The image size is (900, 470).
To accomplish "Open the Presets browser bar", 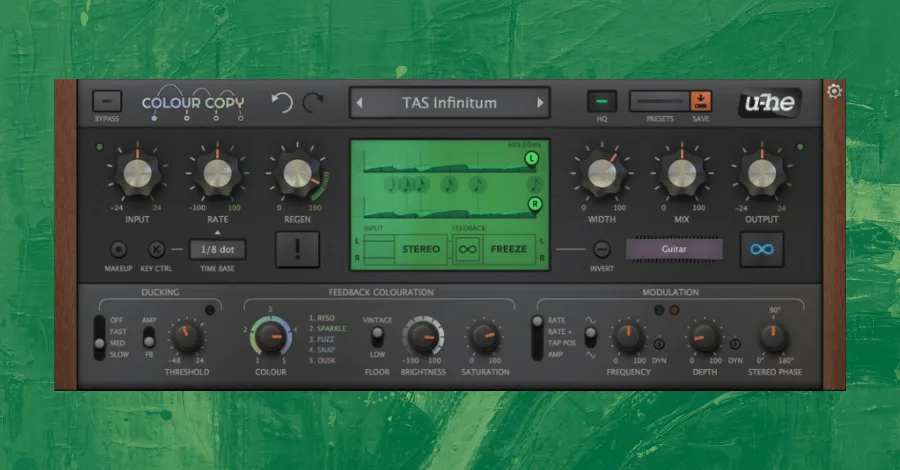I will pos(660,101).
